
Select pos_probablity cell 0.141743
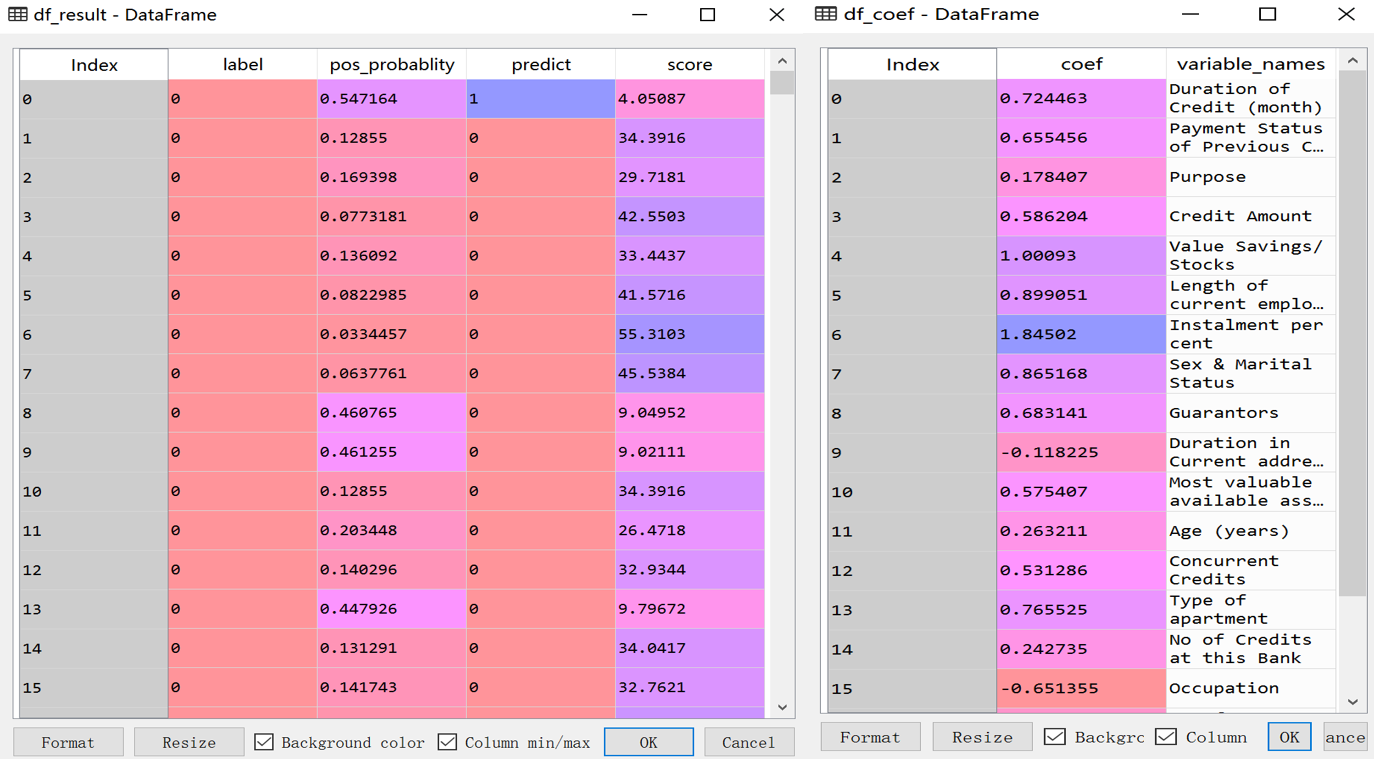point(392,687)
